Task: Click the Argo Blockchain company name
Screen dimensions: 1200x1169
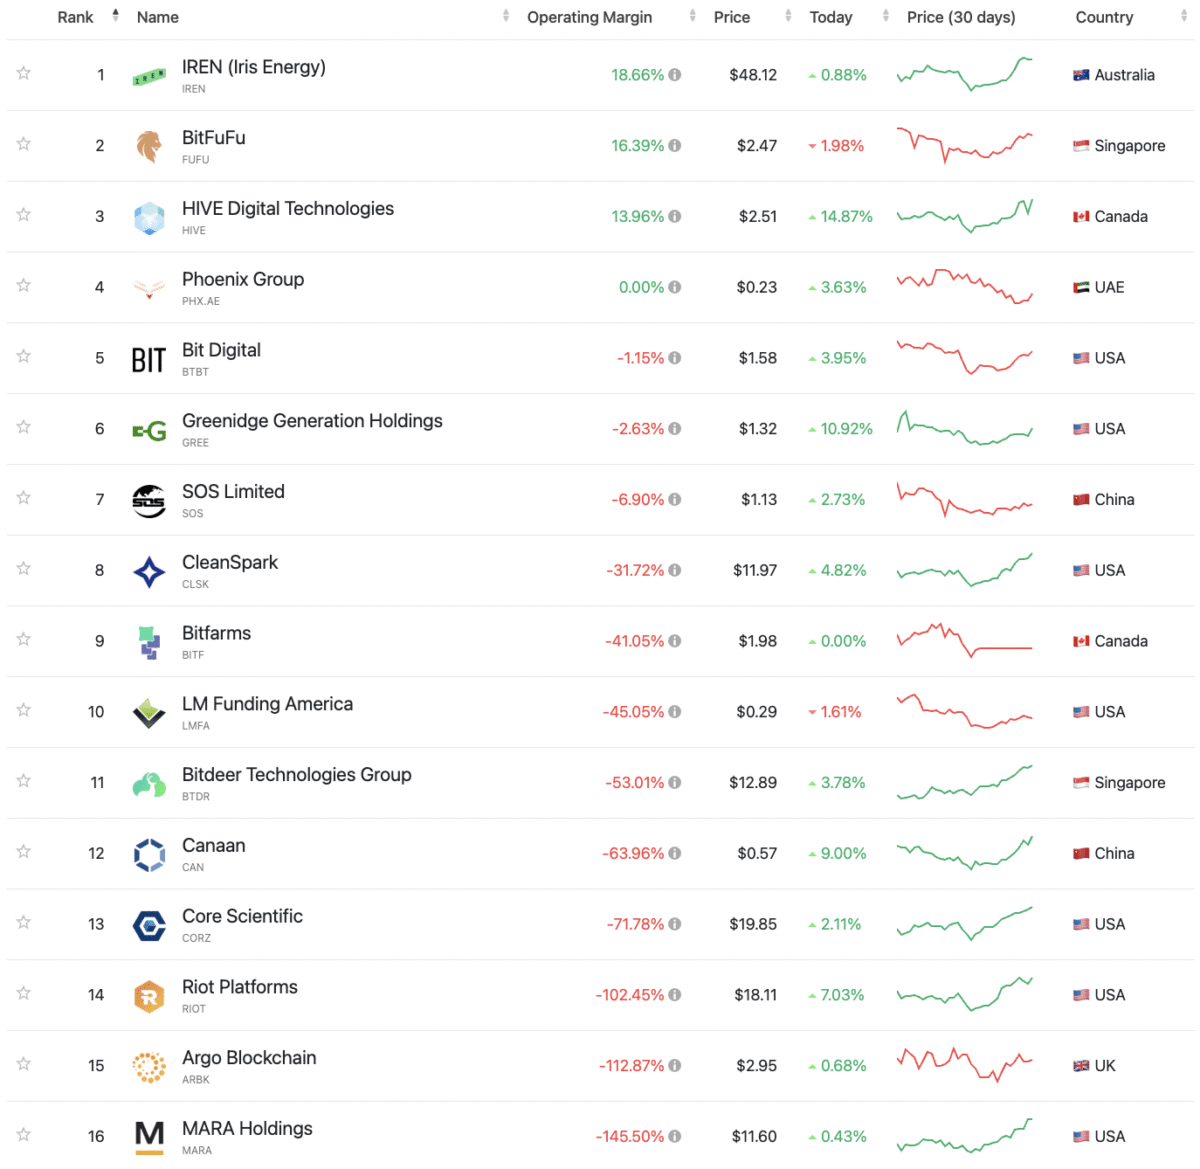Action: pos(249,1057)
